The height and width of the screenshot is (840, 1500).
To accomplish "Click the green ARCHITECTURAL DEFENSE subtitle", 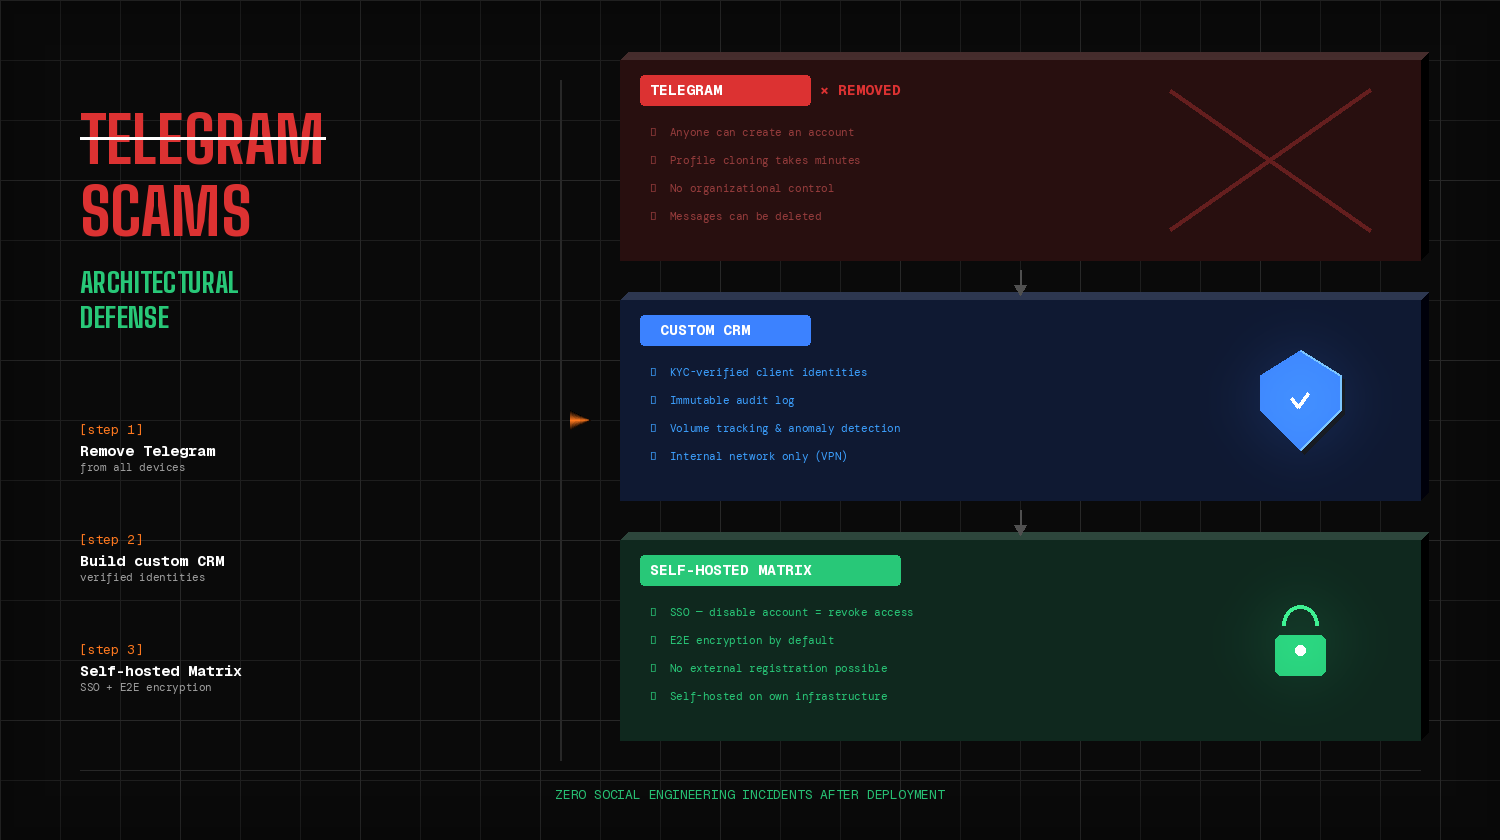I will click(159, 300).
